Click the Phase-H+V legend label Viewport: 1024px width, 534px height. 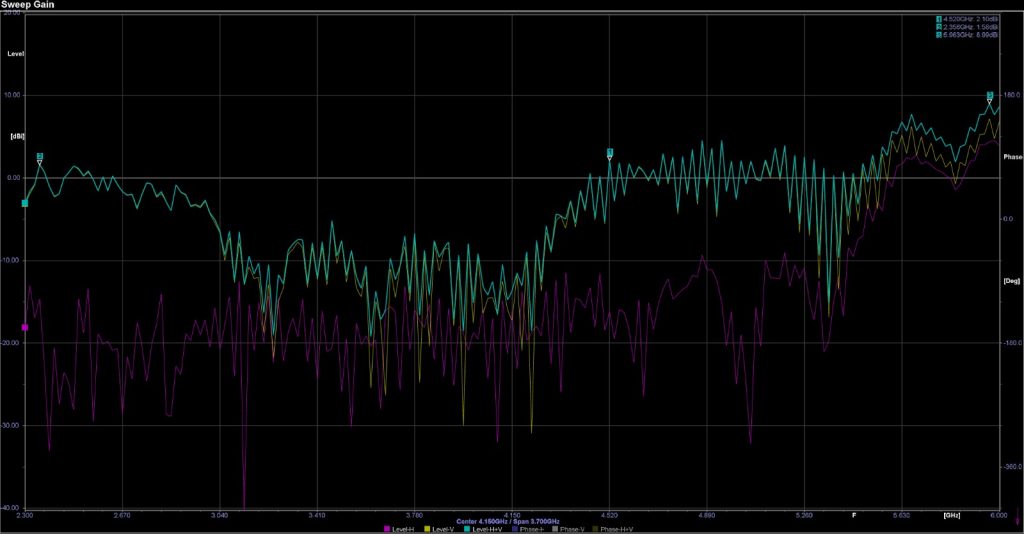coord(616,529)
